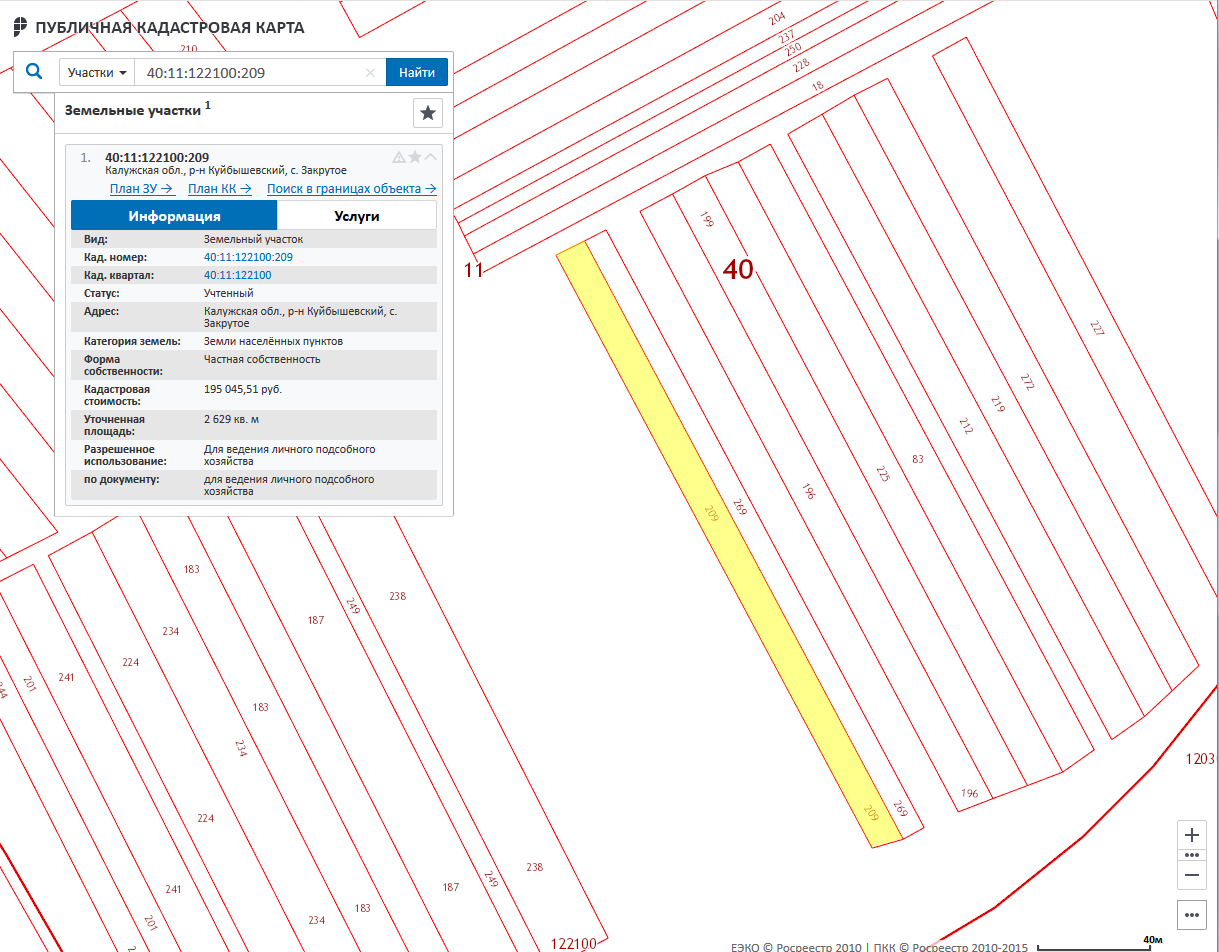This screenshot has height=952, width=1219.
Task: Click the Rosreestr logo in header
Action: 20,27
